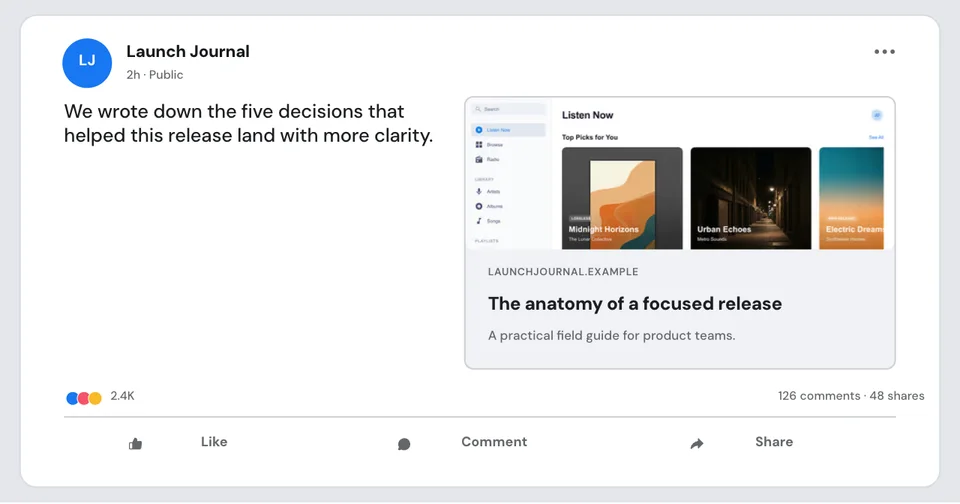This screenshot has height=504, width=960.
Task: Open the 2.4K reactions count
Action: point(122,396)
